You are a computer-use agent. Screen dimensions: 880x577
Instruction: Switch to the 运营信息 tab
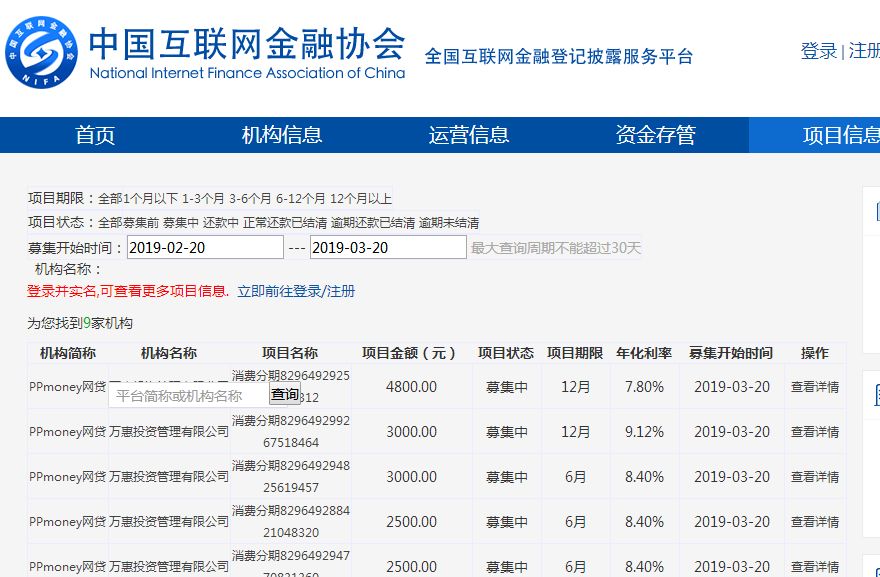(x=469, y=135)
